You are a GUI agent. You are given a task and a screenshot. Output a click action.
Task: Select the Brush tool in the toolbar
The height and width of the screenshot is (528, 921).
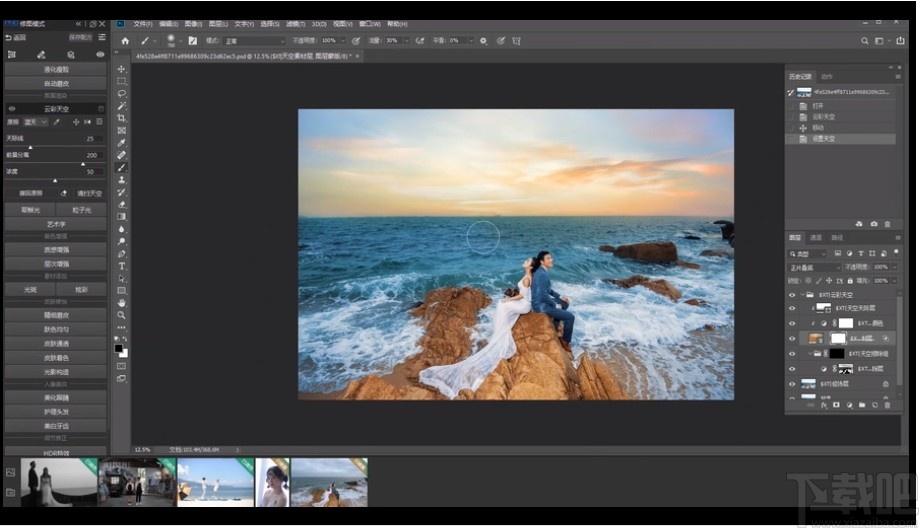pyautogui.click(x=122, y=167)
